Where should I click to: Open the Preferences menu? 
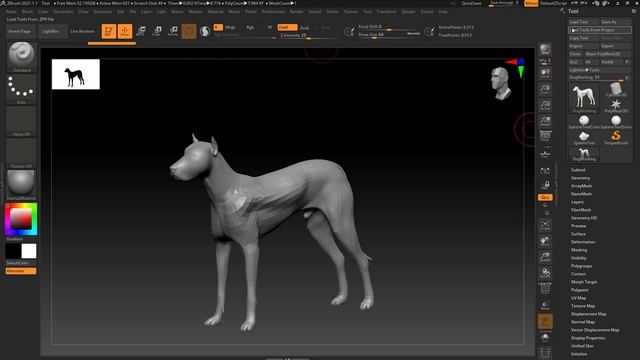click(273, 11)
